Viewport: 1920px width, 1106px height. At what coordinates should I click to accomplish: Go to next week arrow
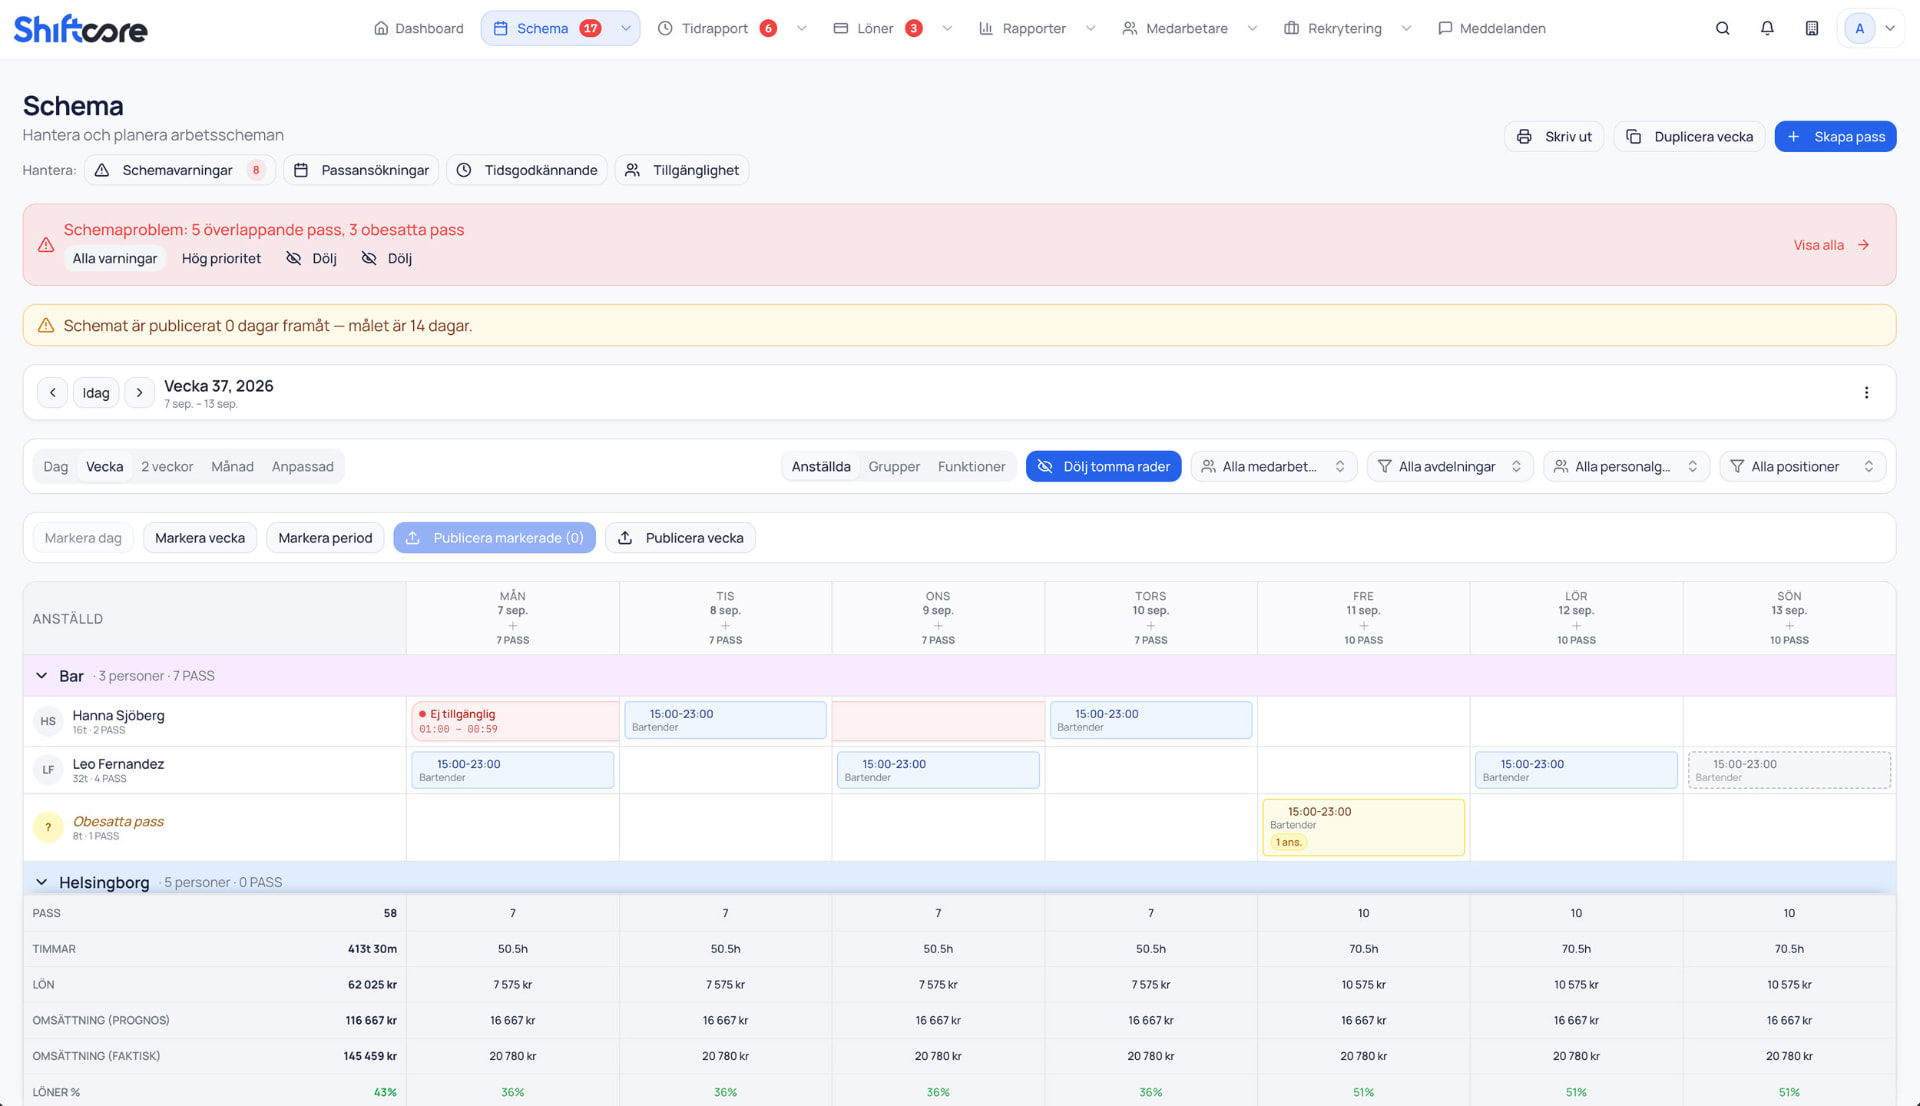139,393
